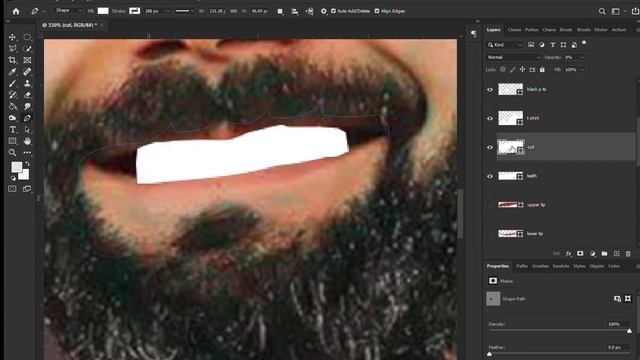Image resolution: width=640 pixels, height=360 pixels.
Task: Switch to the Actions tab
Action: pos(619,30)
